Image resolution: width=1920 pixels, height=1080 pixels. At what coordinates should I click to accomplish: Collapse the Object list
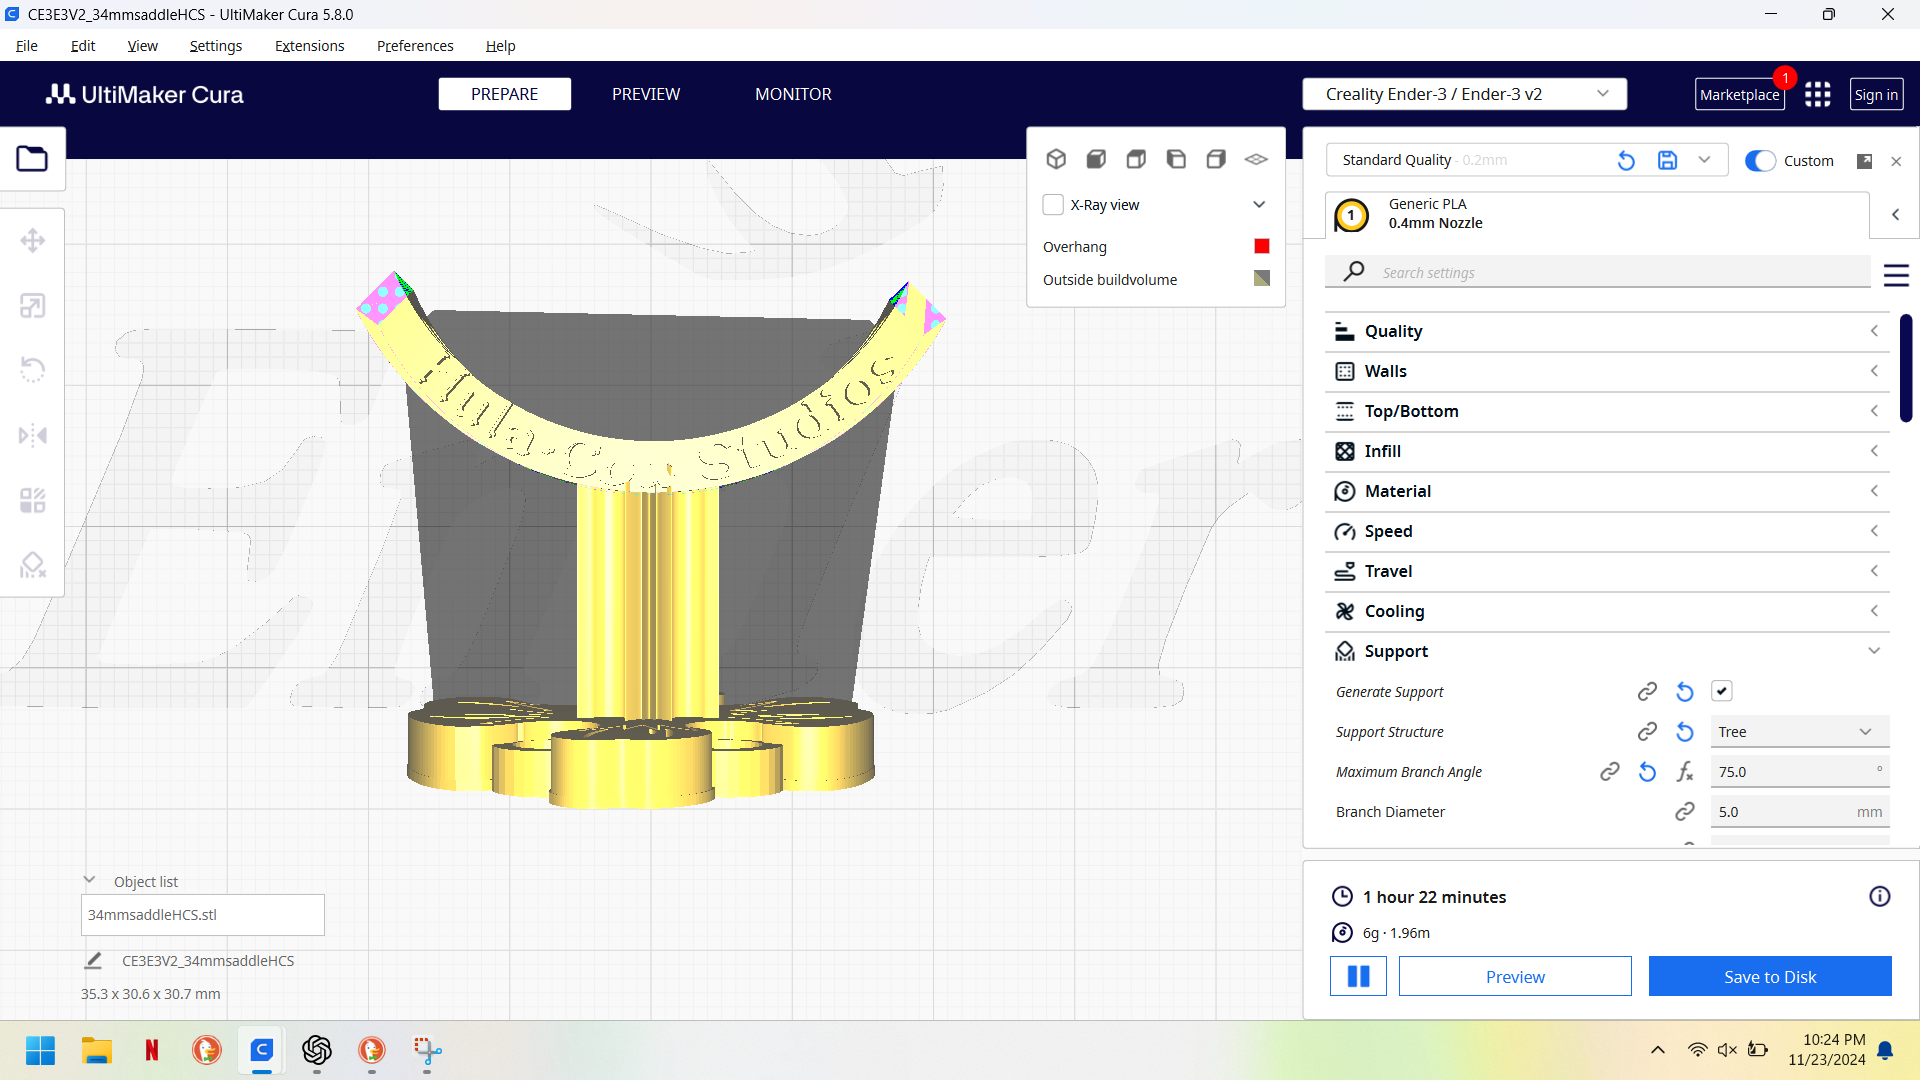[89, 881]
